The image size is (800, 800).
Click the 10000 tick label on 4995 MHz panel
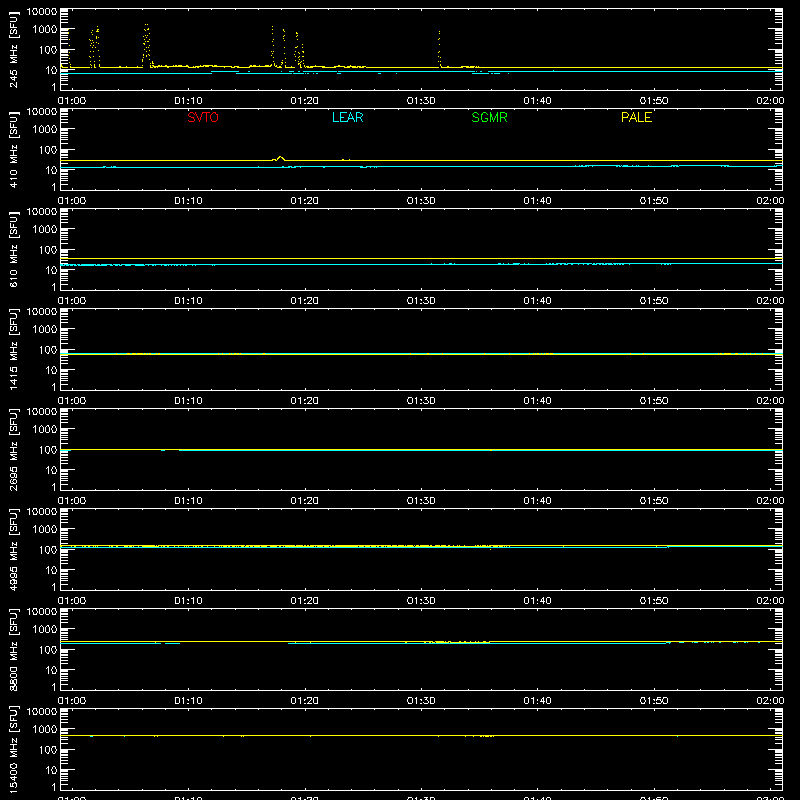(42, 512)
